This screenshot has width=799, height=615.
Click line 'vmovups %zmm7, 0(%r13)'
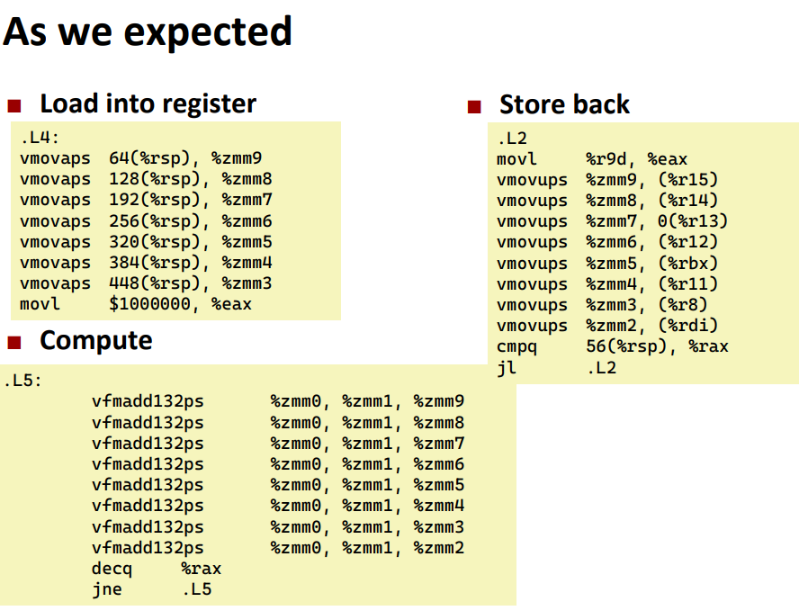click(612, 222)
